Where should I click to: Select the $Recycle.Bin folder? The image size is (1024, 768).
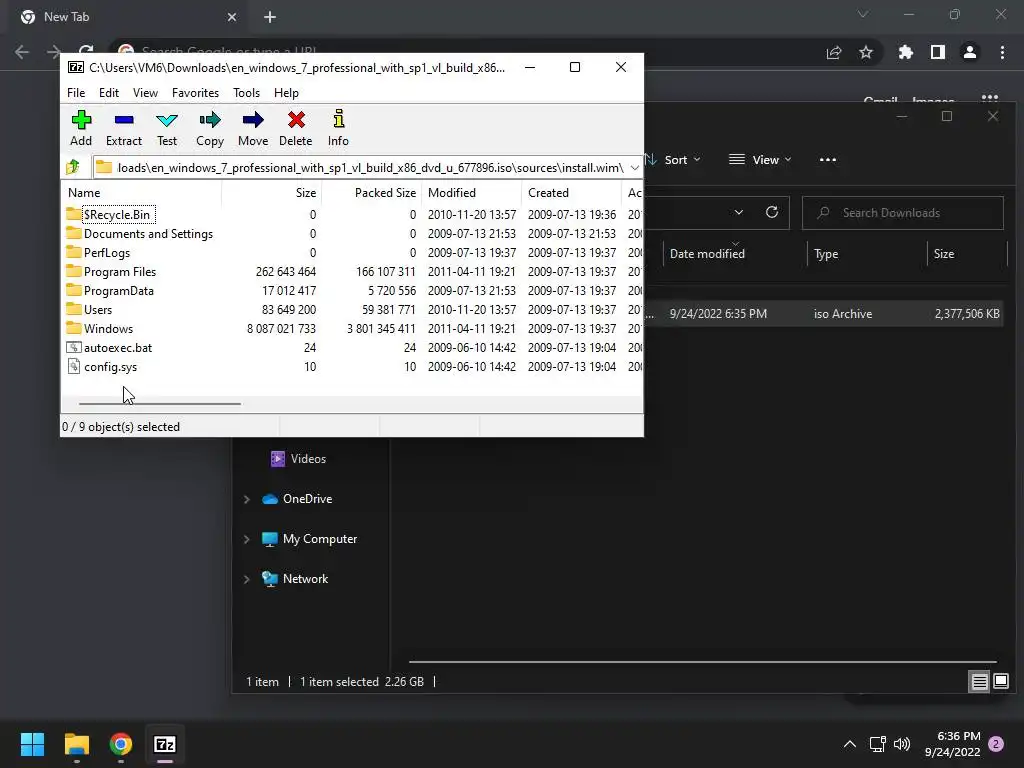(353, 214)
